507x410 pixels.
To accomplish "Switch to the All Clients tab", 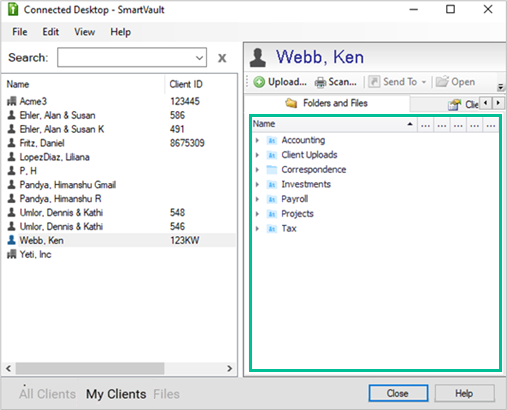I will click(47, 394).
